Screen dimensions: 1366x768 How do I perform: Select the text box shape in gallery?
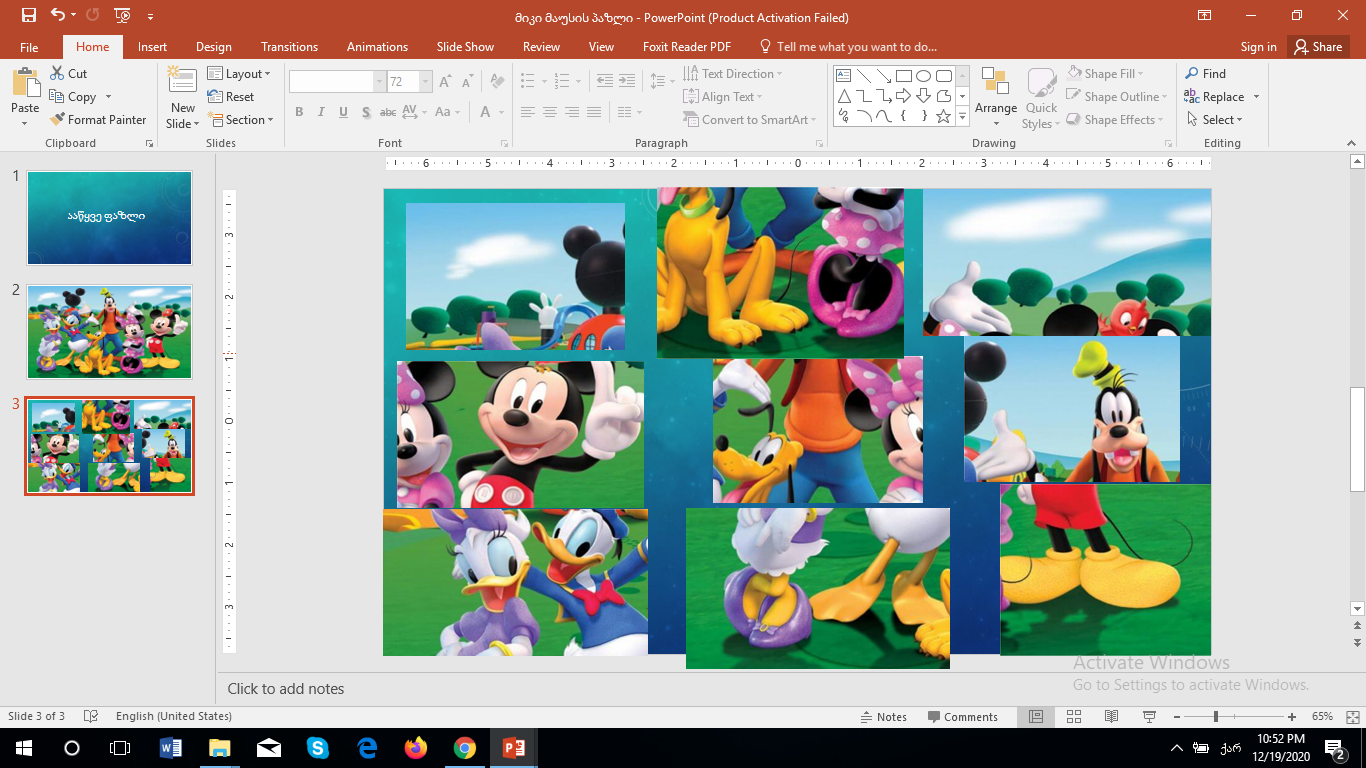(x=843, y=76)
